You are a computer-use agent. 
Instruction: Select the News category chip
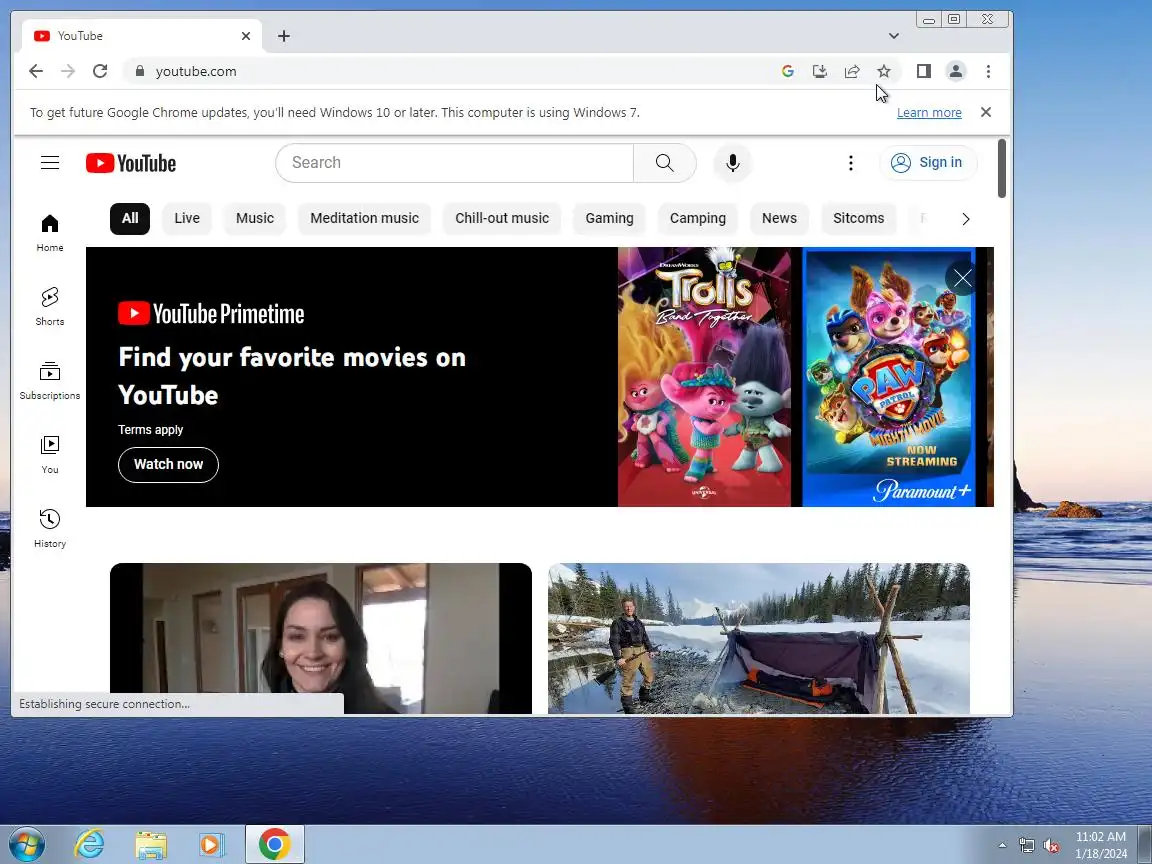(779, 218)
